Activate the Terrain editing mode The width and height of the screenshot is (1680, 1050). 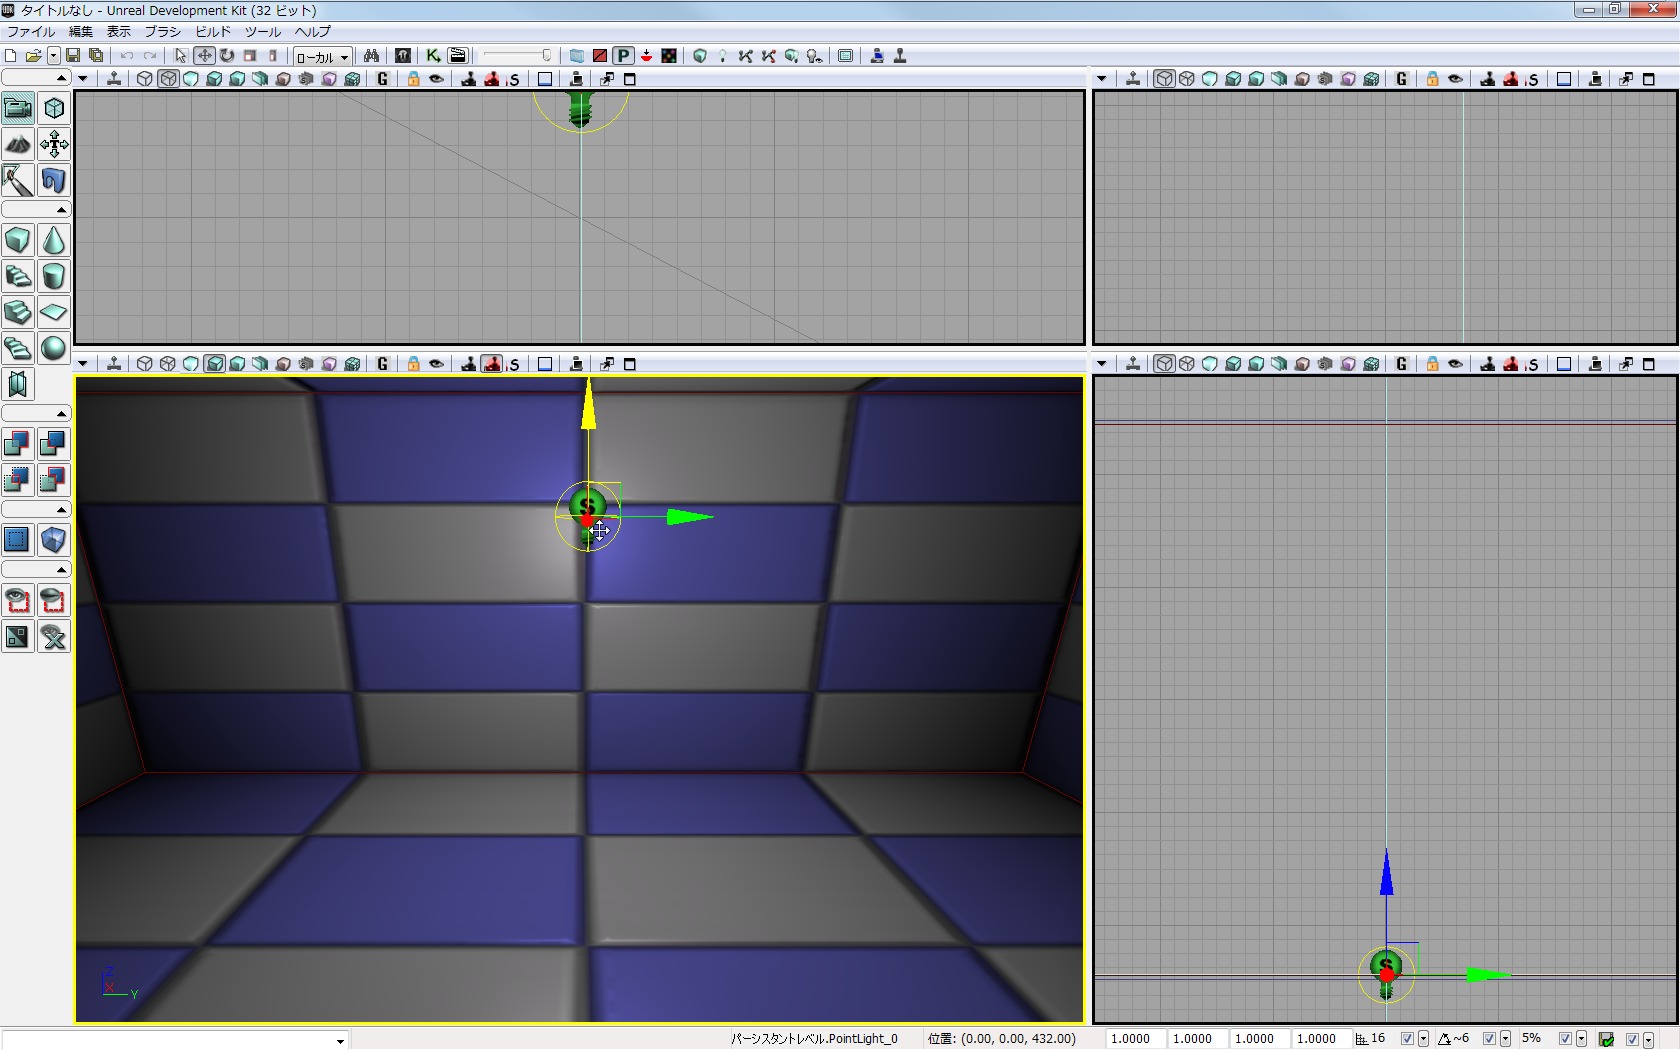pyautogui.click(x=18, y=145)
